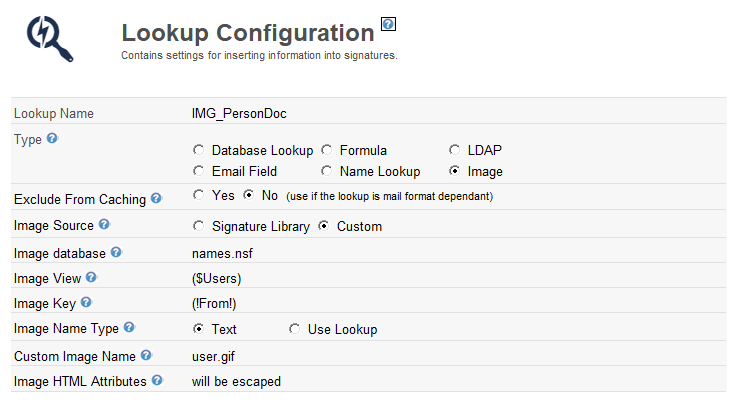Open help for Image Name Type
The width and height of the screenshot is (748, 417).
pos(128,327)
